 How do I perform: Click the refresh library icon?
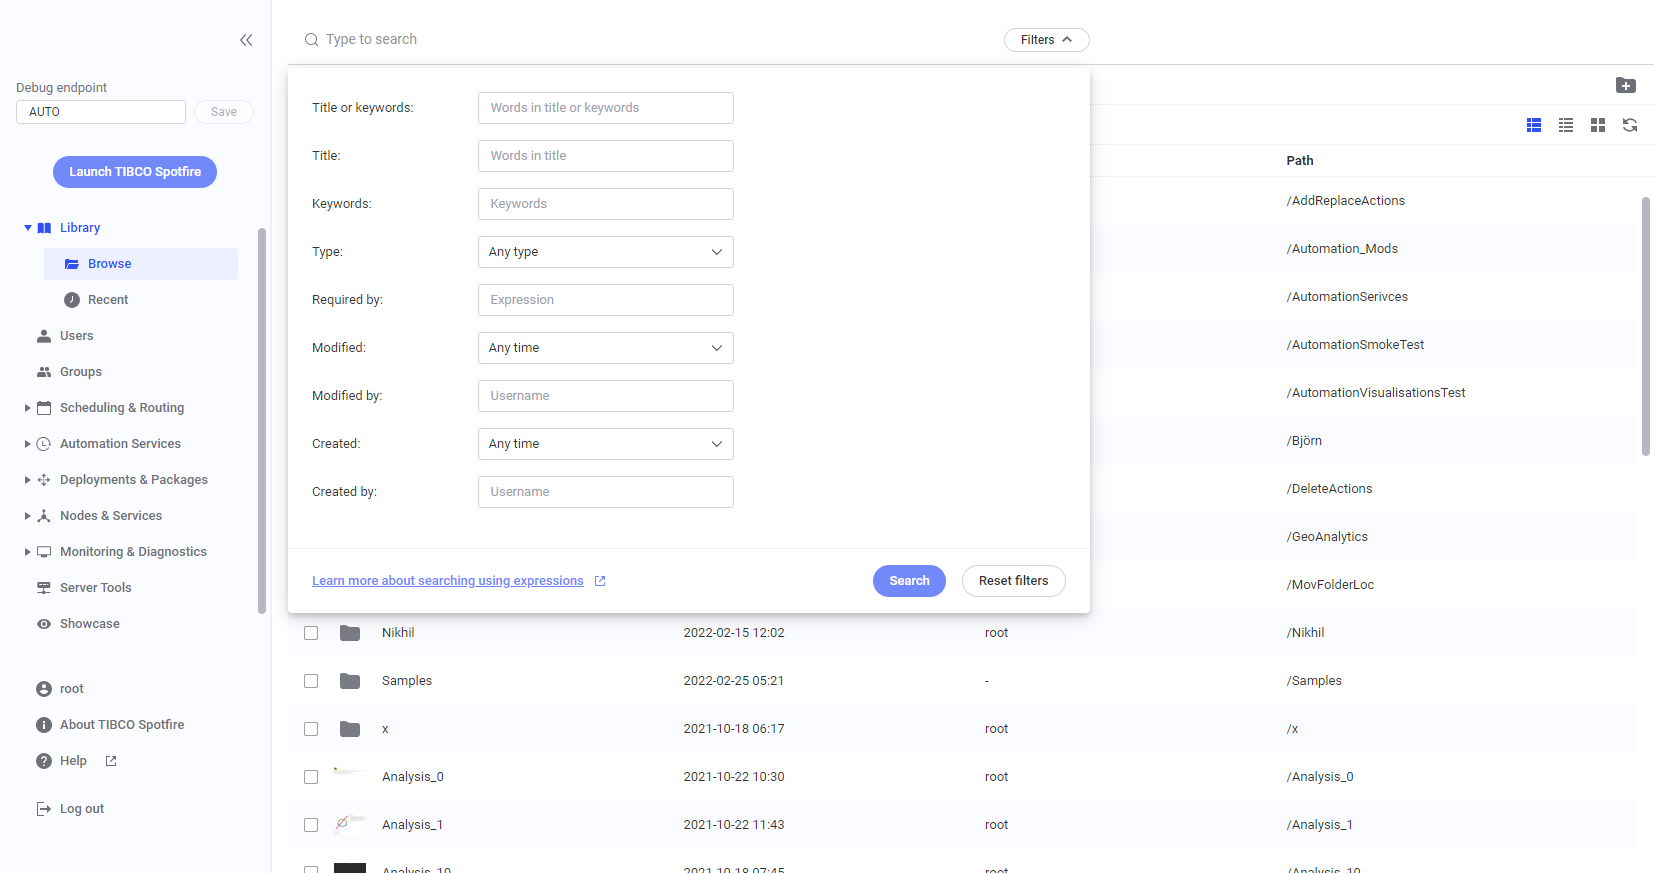tap(1629, 125)
